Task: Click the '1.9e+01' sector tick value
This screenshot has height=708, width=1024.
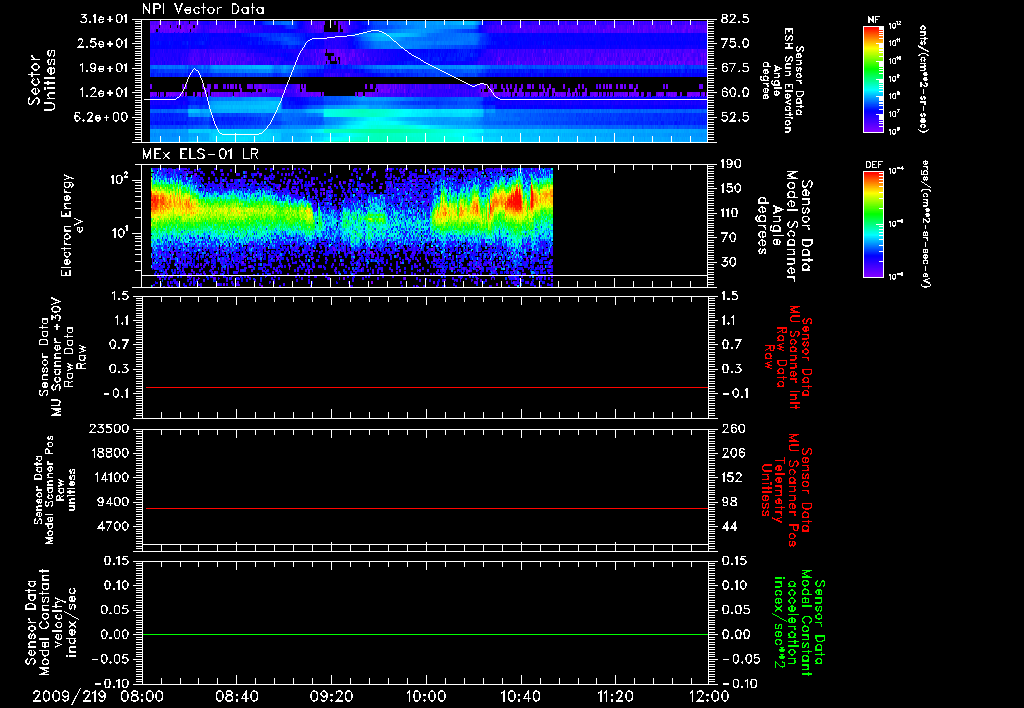Action: coord(104,68)
